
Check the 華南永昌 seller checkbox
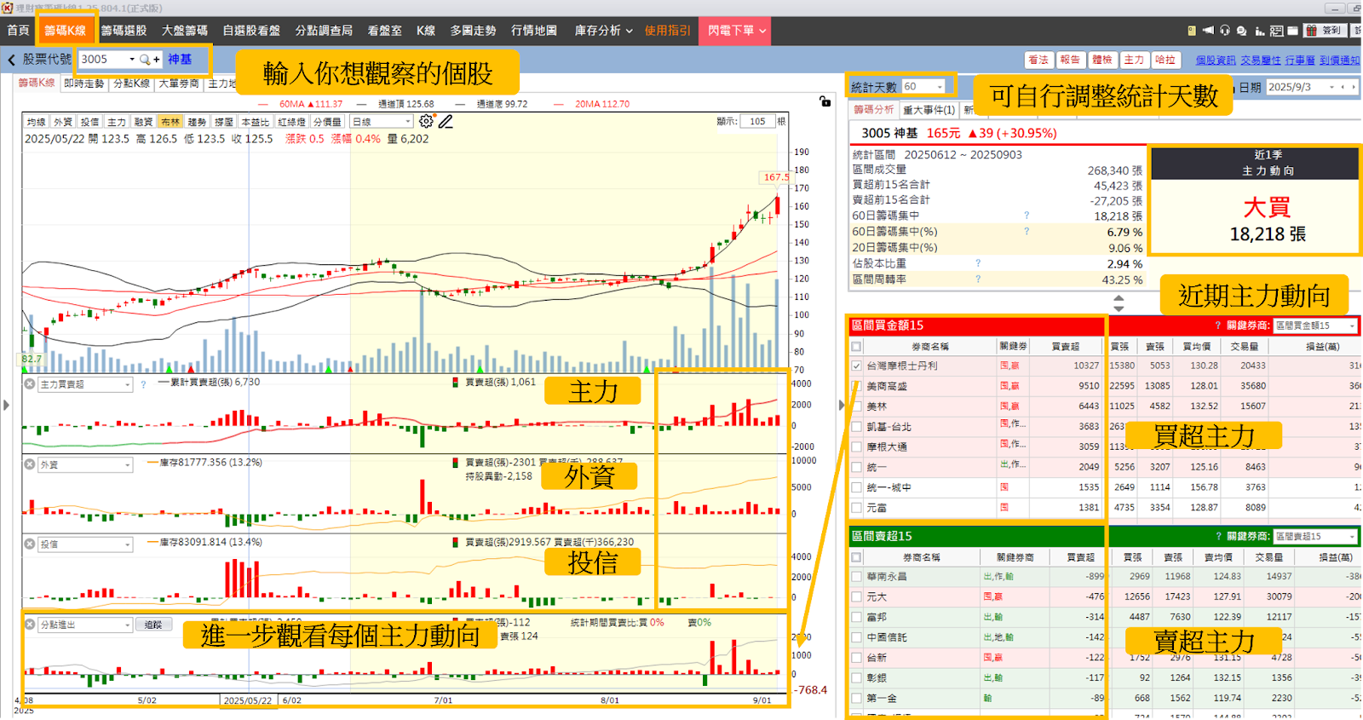click(856, 576)
